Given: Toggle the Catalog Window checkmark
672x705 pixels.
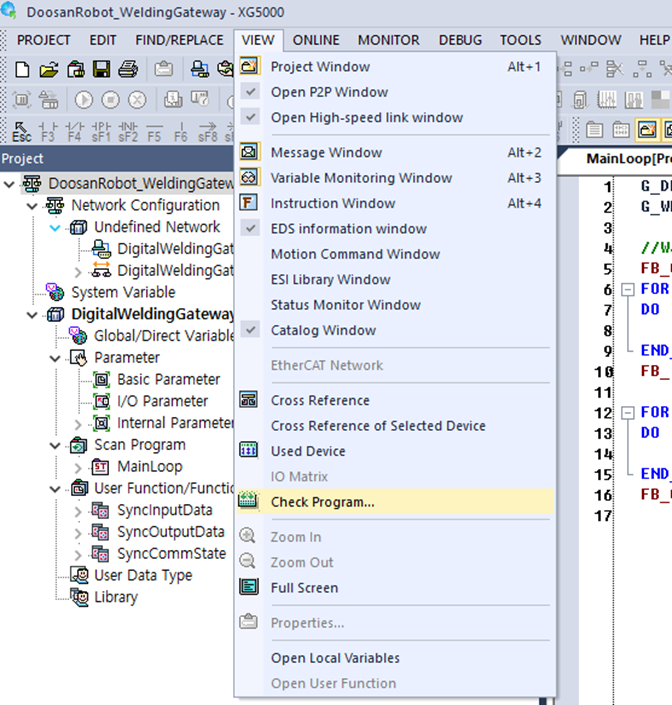Looking at the screenshot, I should pos(323,330).
